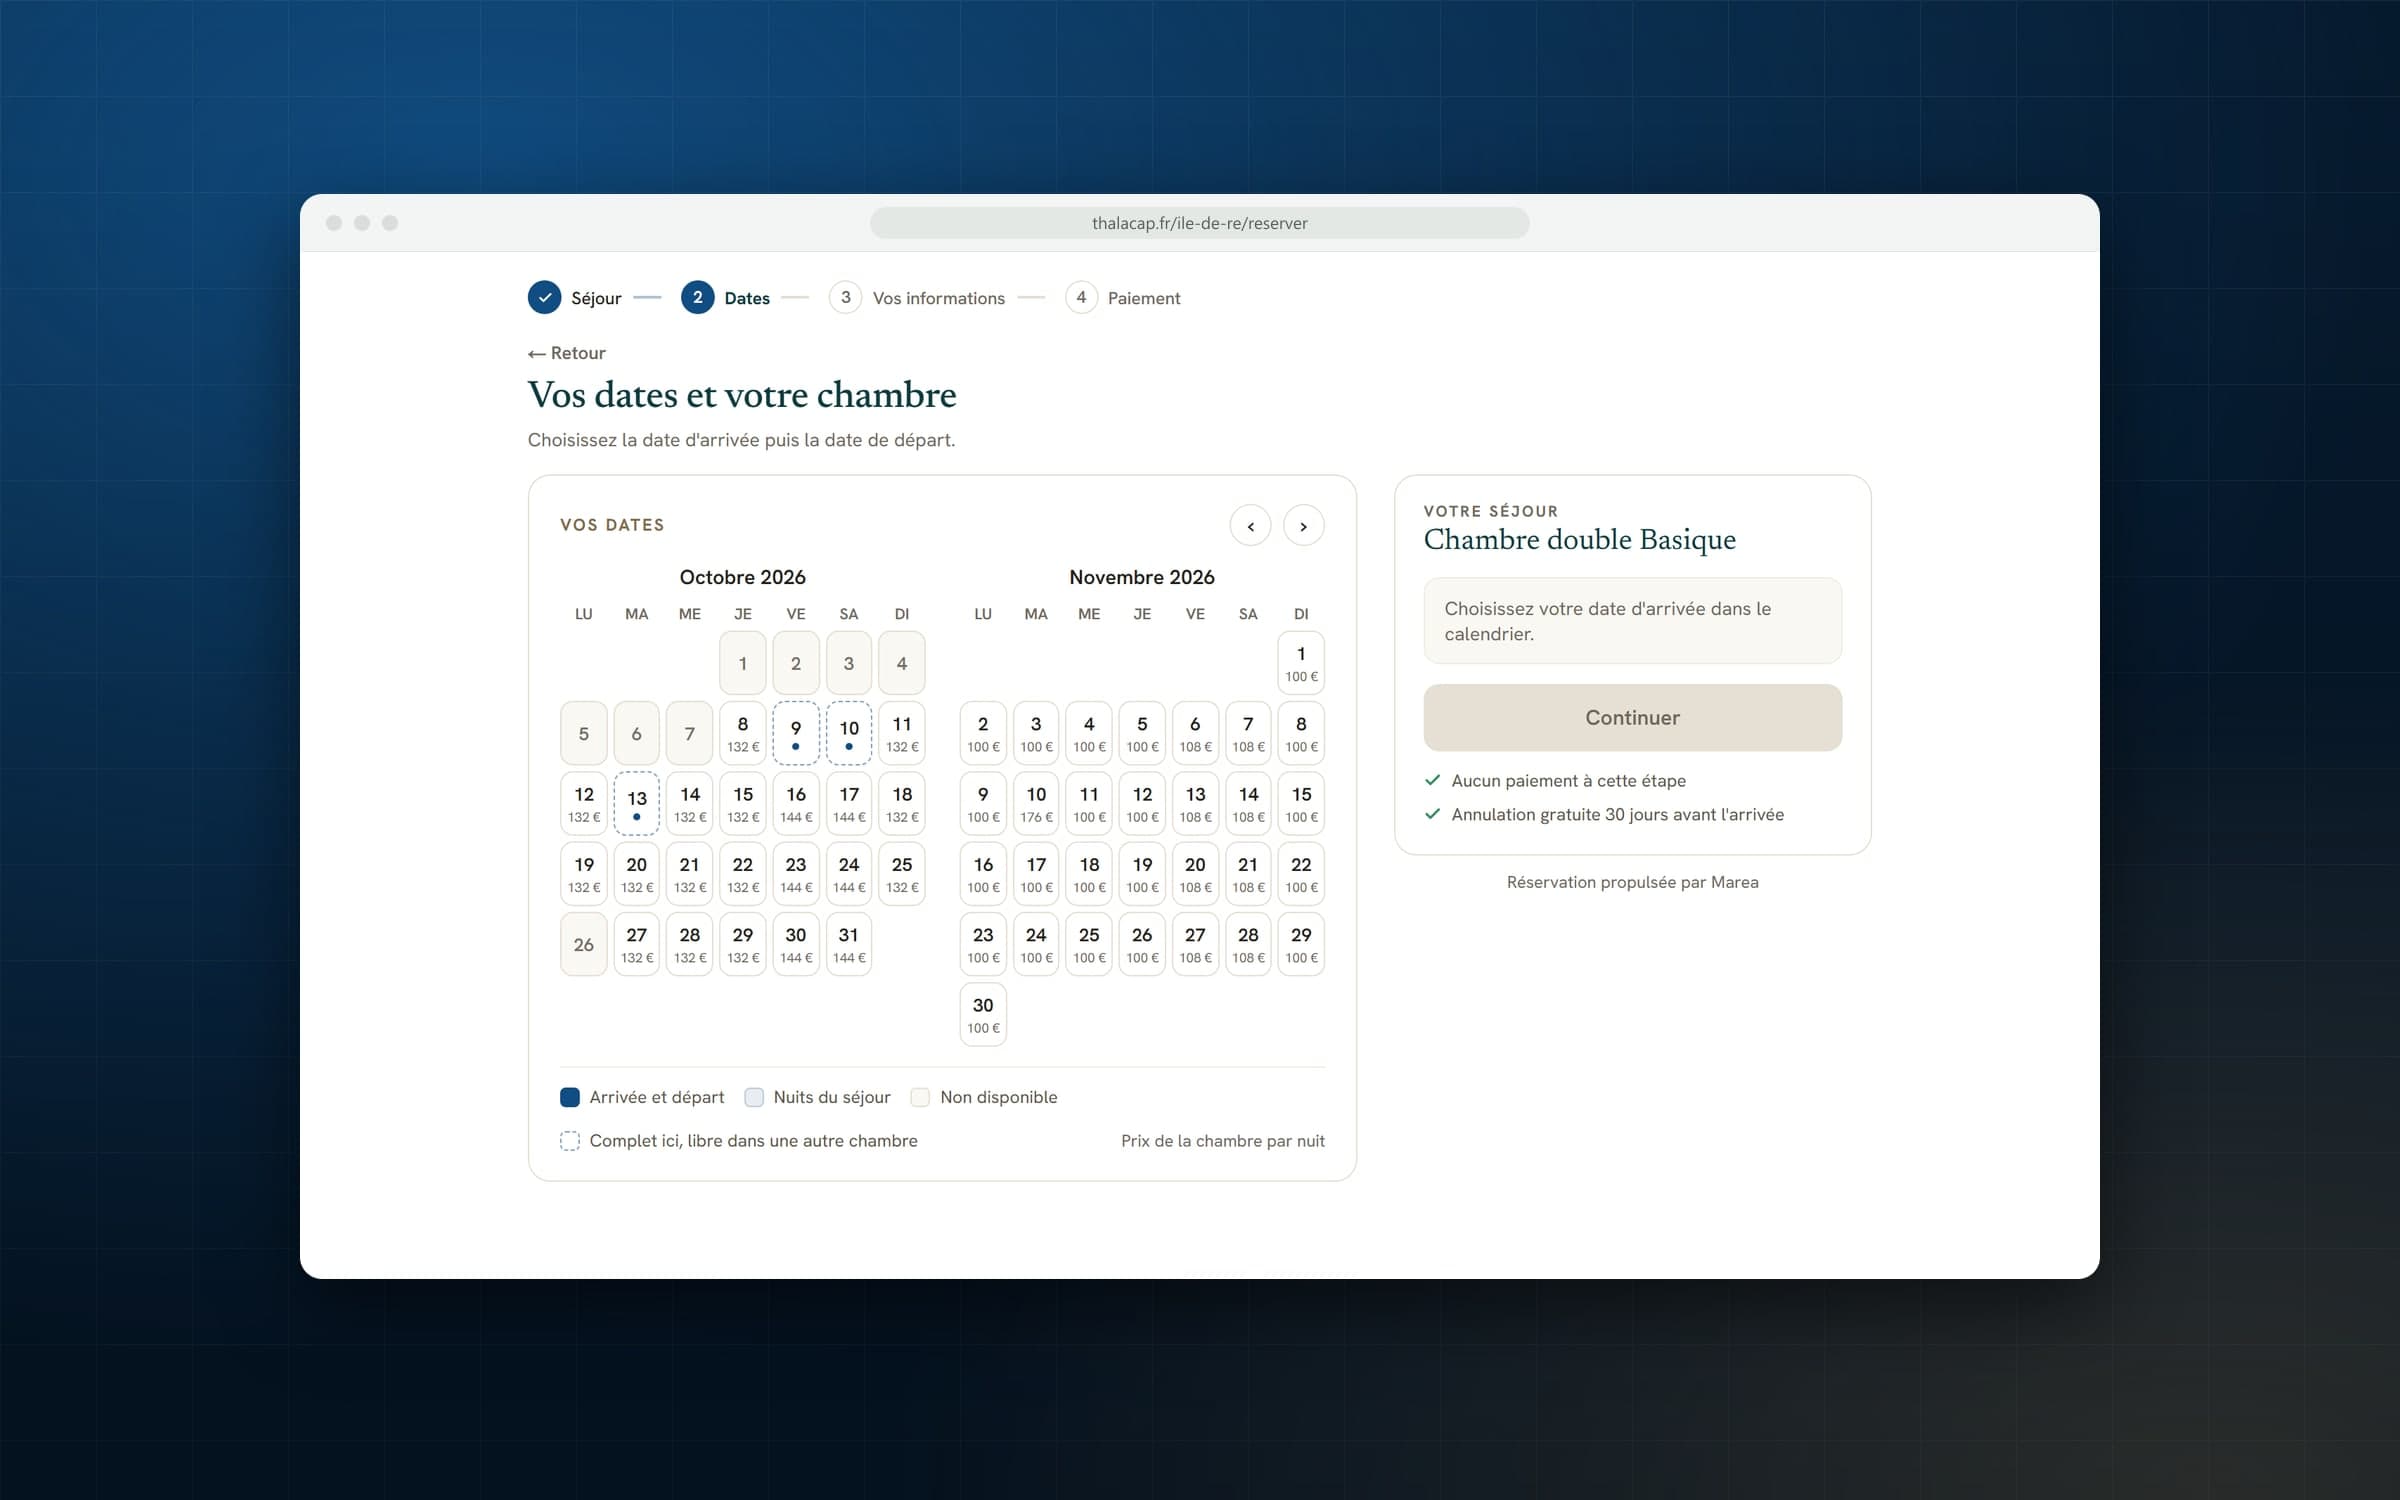Select November 15 at 100 €
This screenshot has width=2400, height=1500.
pos(1301,803)
